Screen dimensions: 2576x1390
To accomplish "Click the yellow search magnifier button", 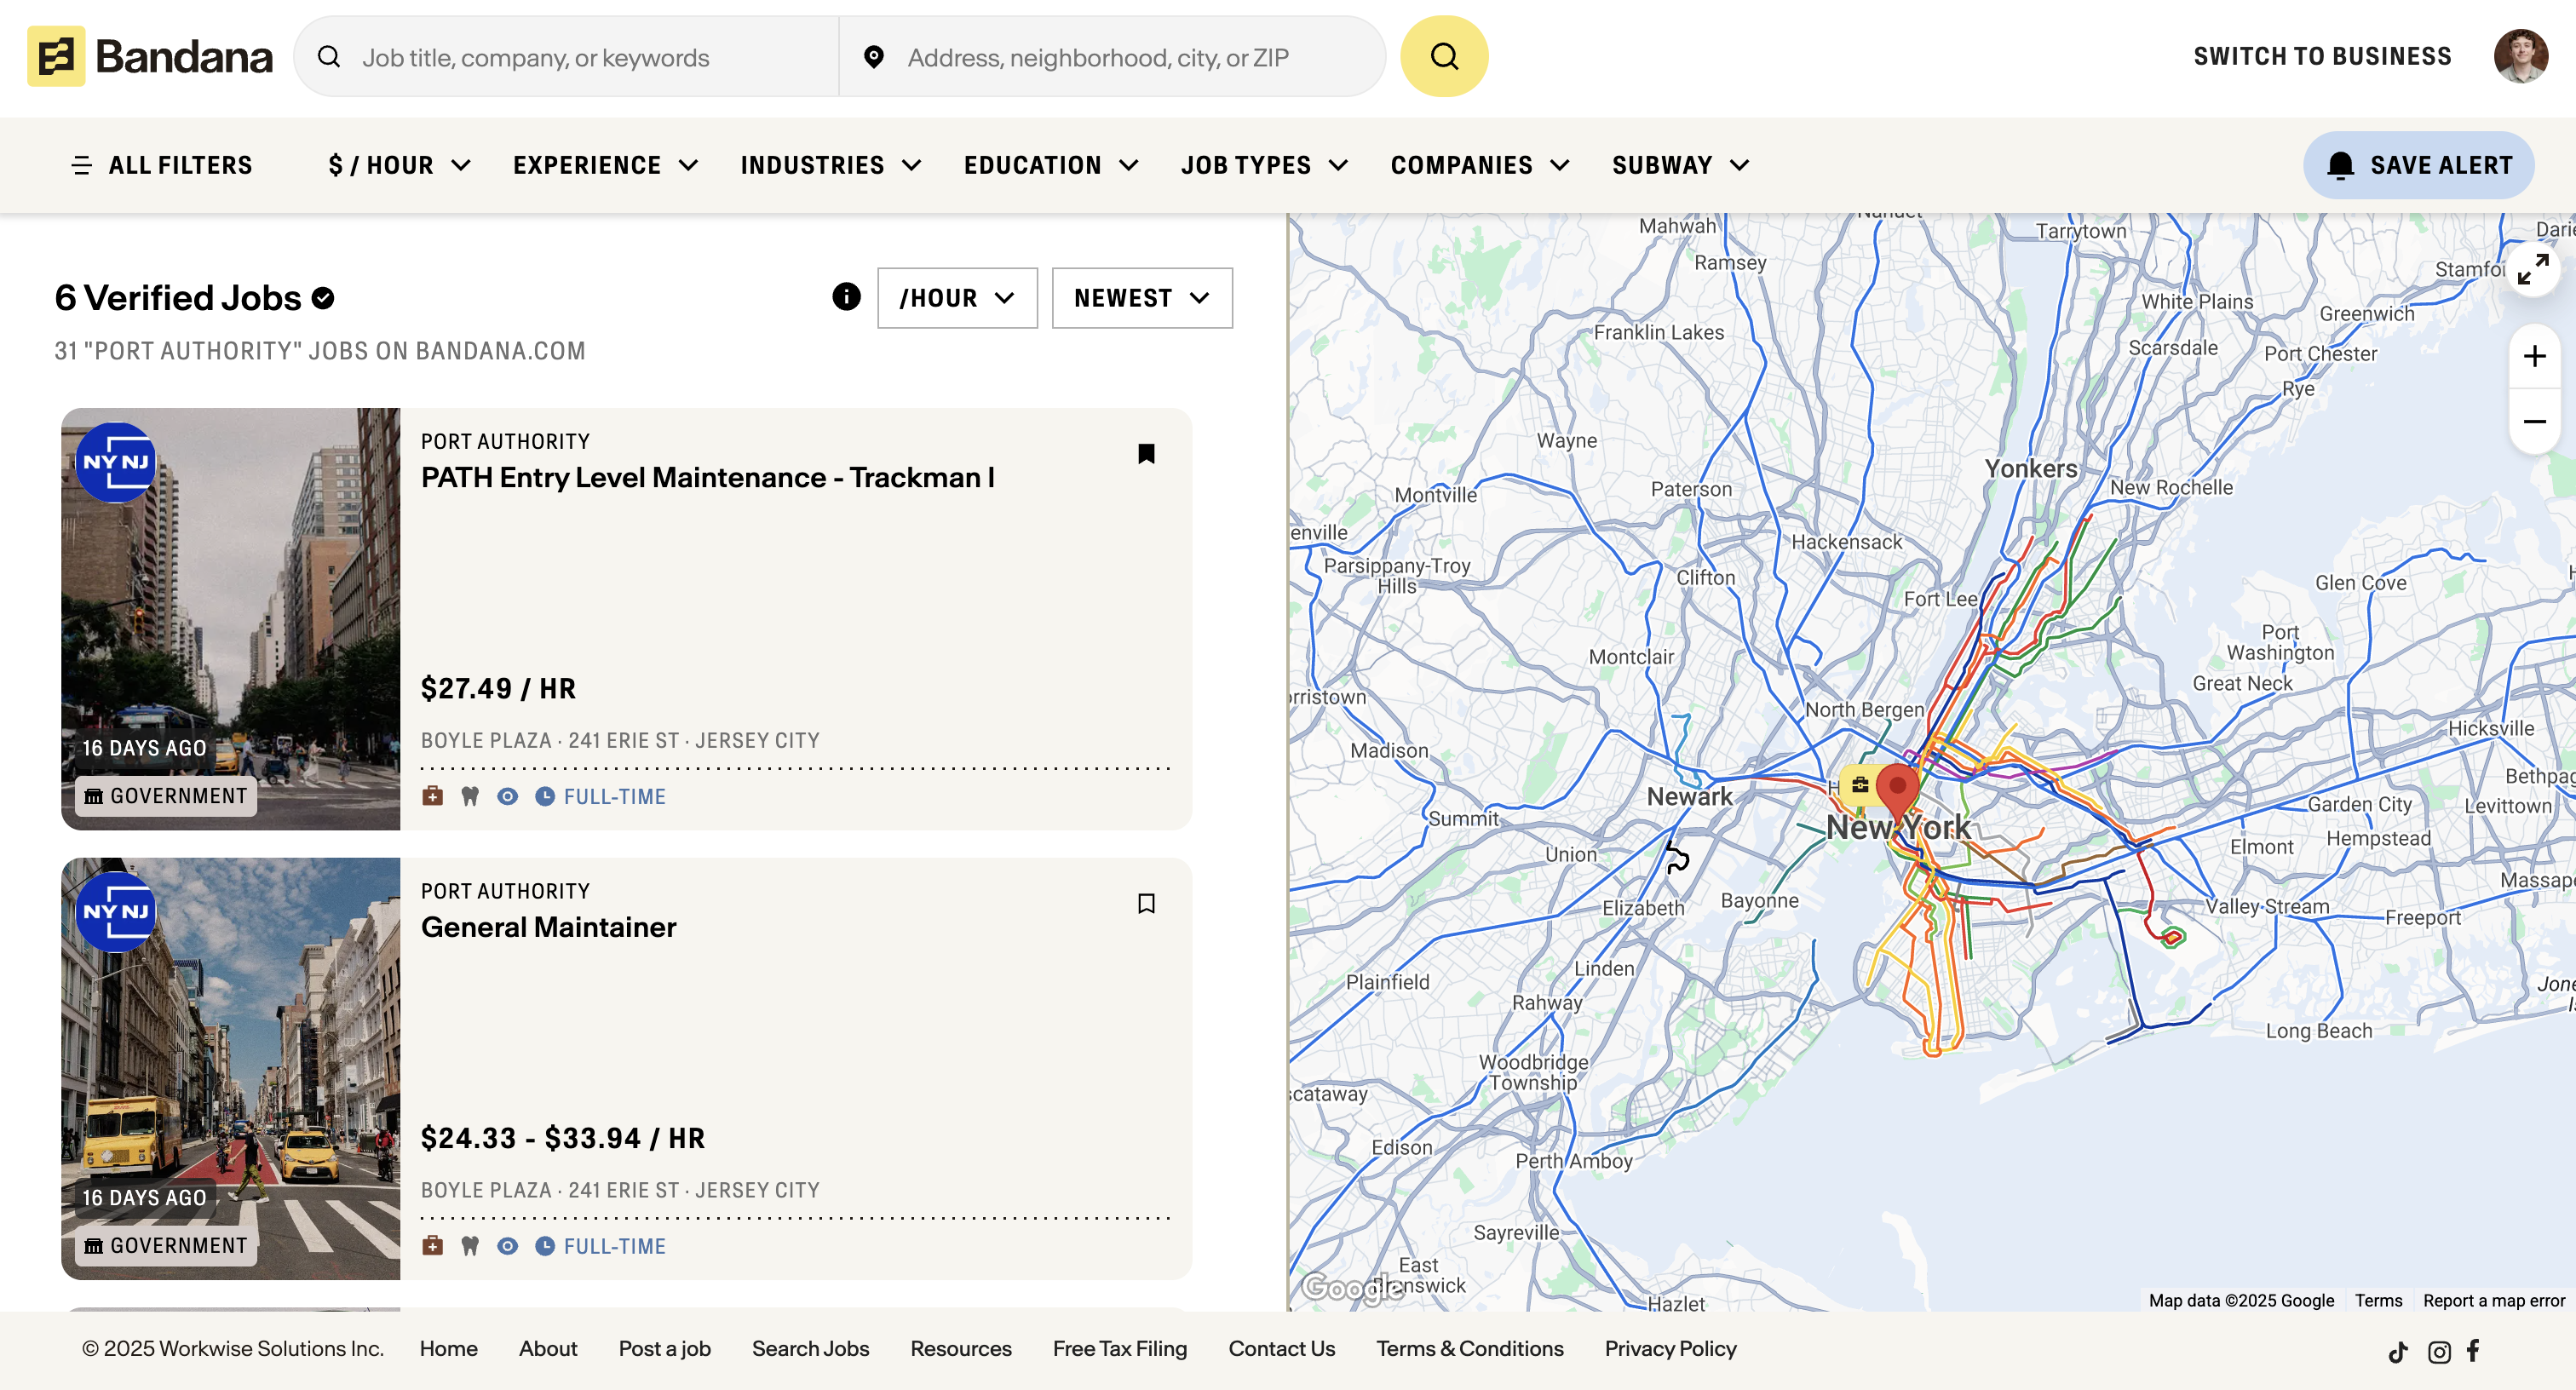I will [1443, 57].
